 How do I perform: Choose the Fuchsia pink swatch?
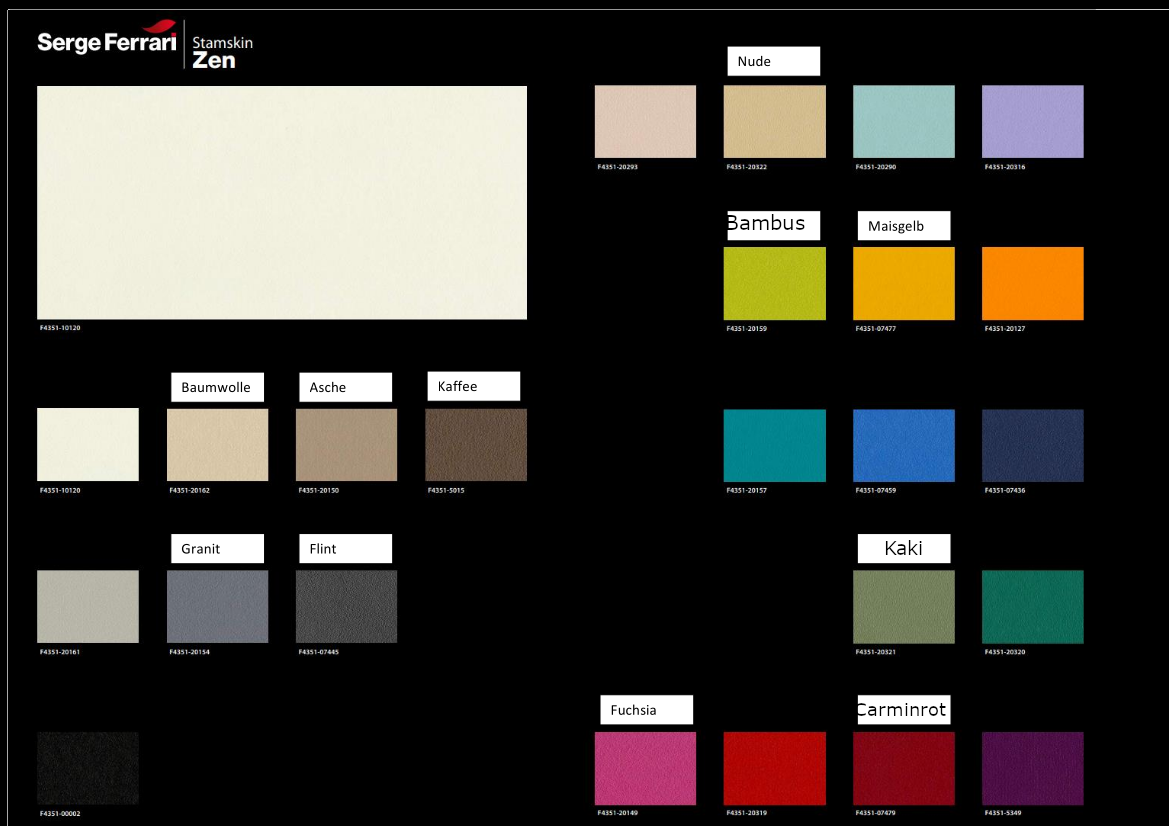point(645,768)
